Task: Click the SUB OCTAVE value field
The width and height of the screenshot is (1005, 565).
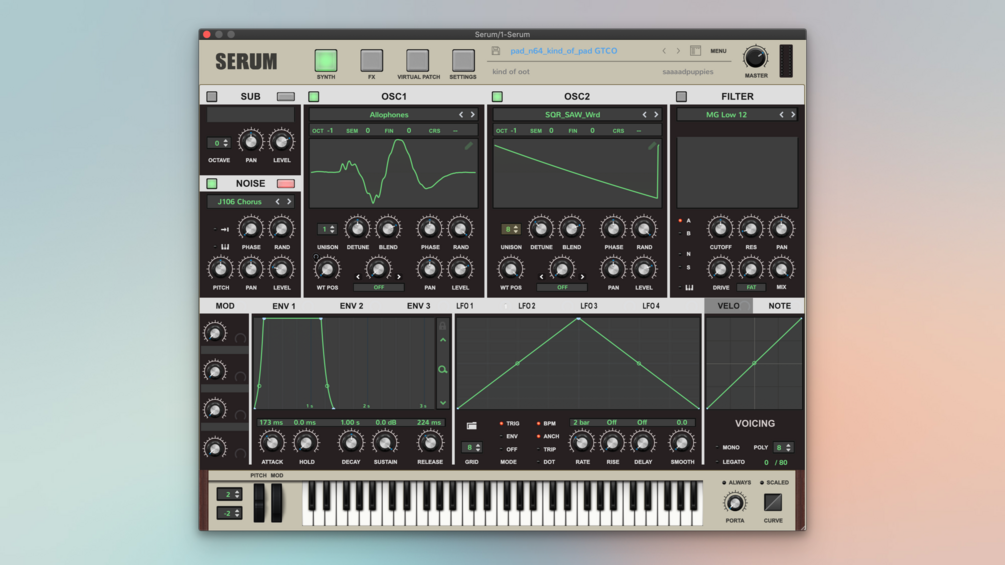Action: click(219, 143)
